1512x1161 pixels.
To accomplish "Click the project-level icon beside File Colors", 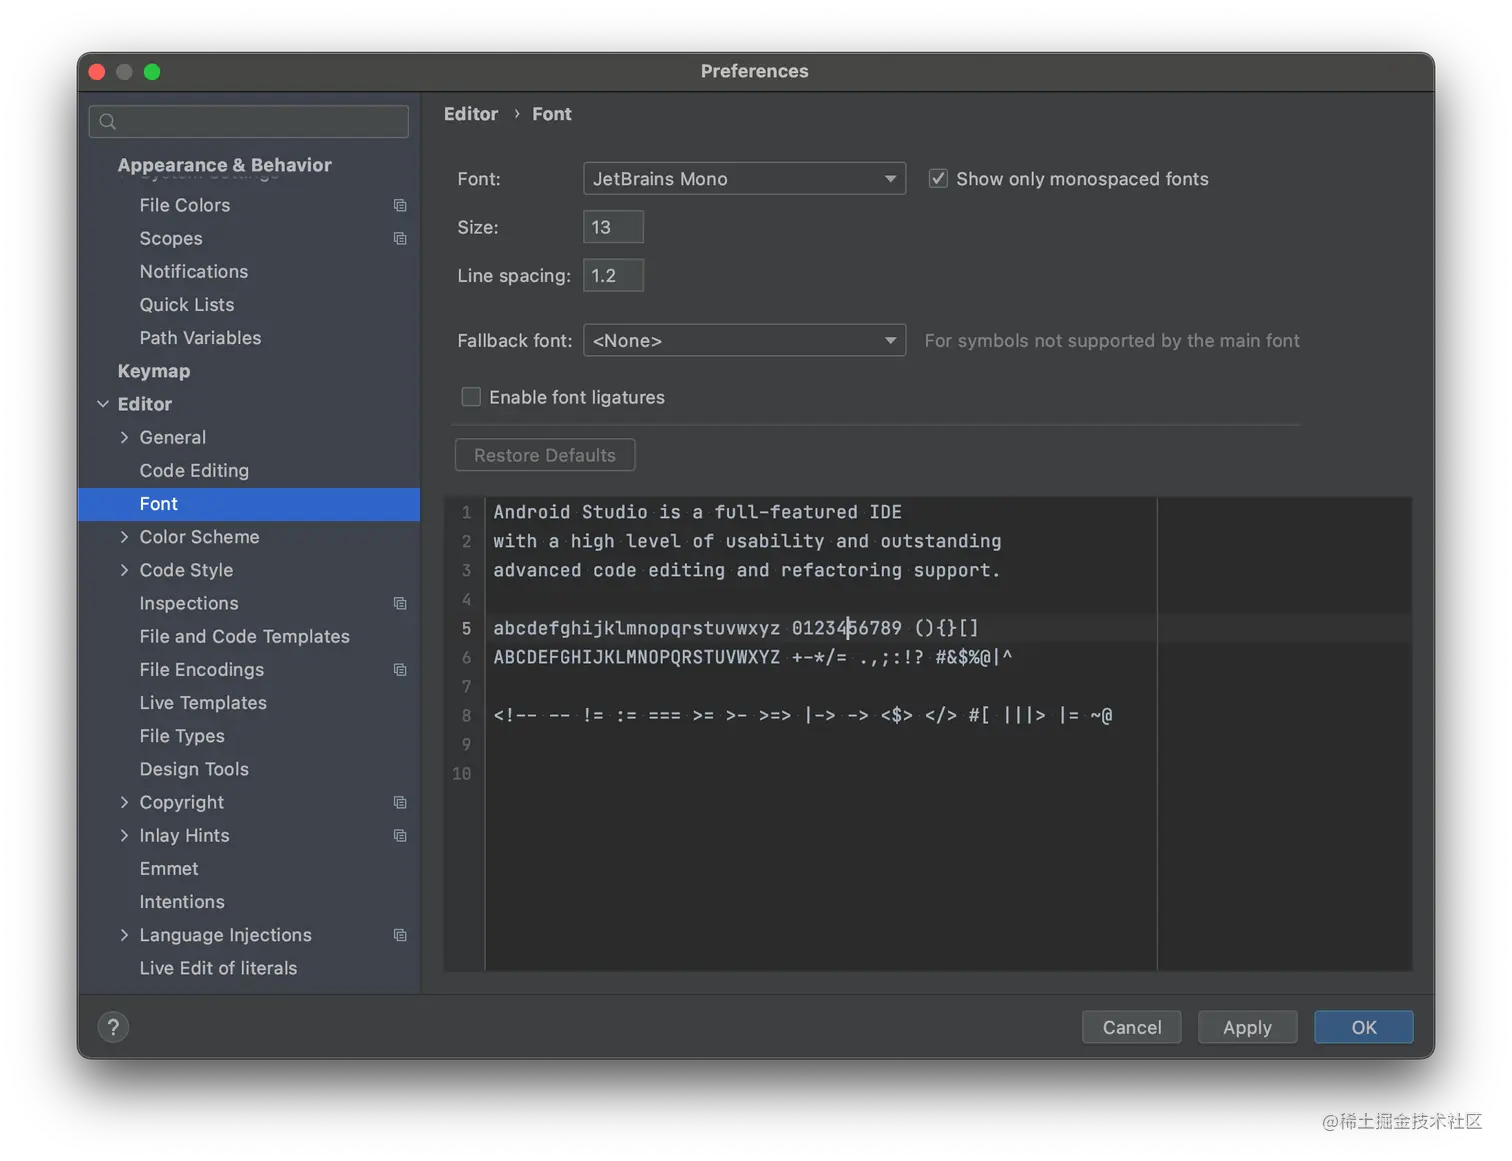I will point(400,205).
